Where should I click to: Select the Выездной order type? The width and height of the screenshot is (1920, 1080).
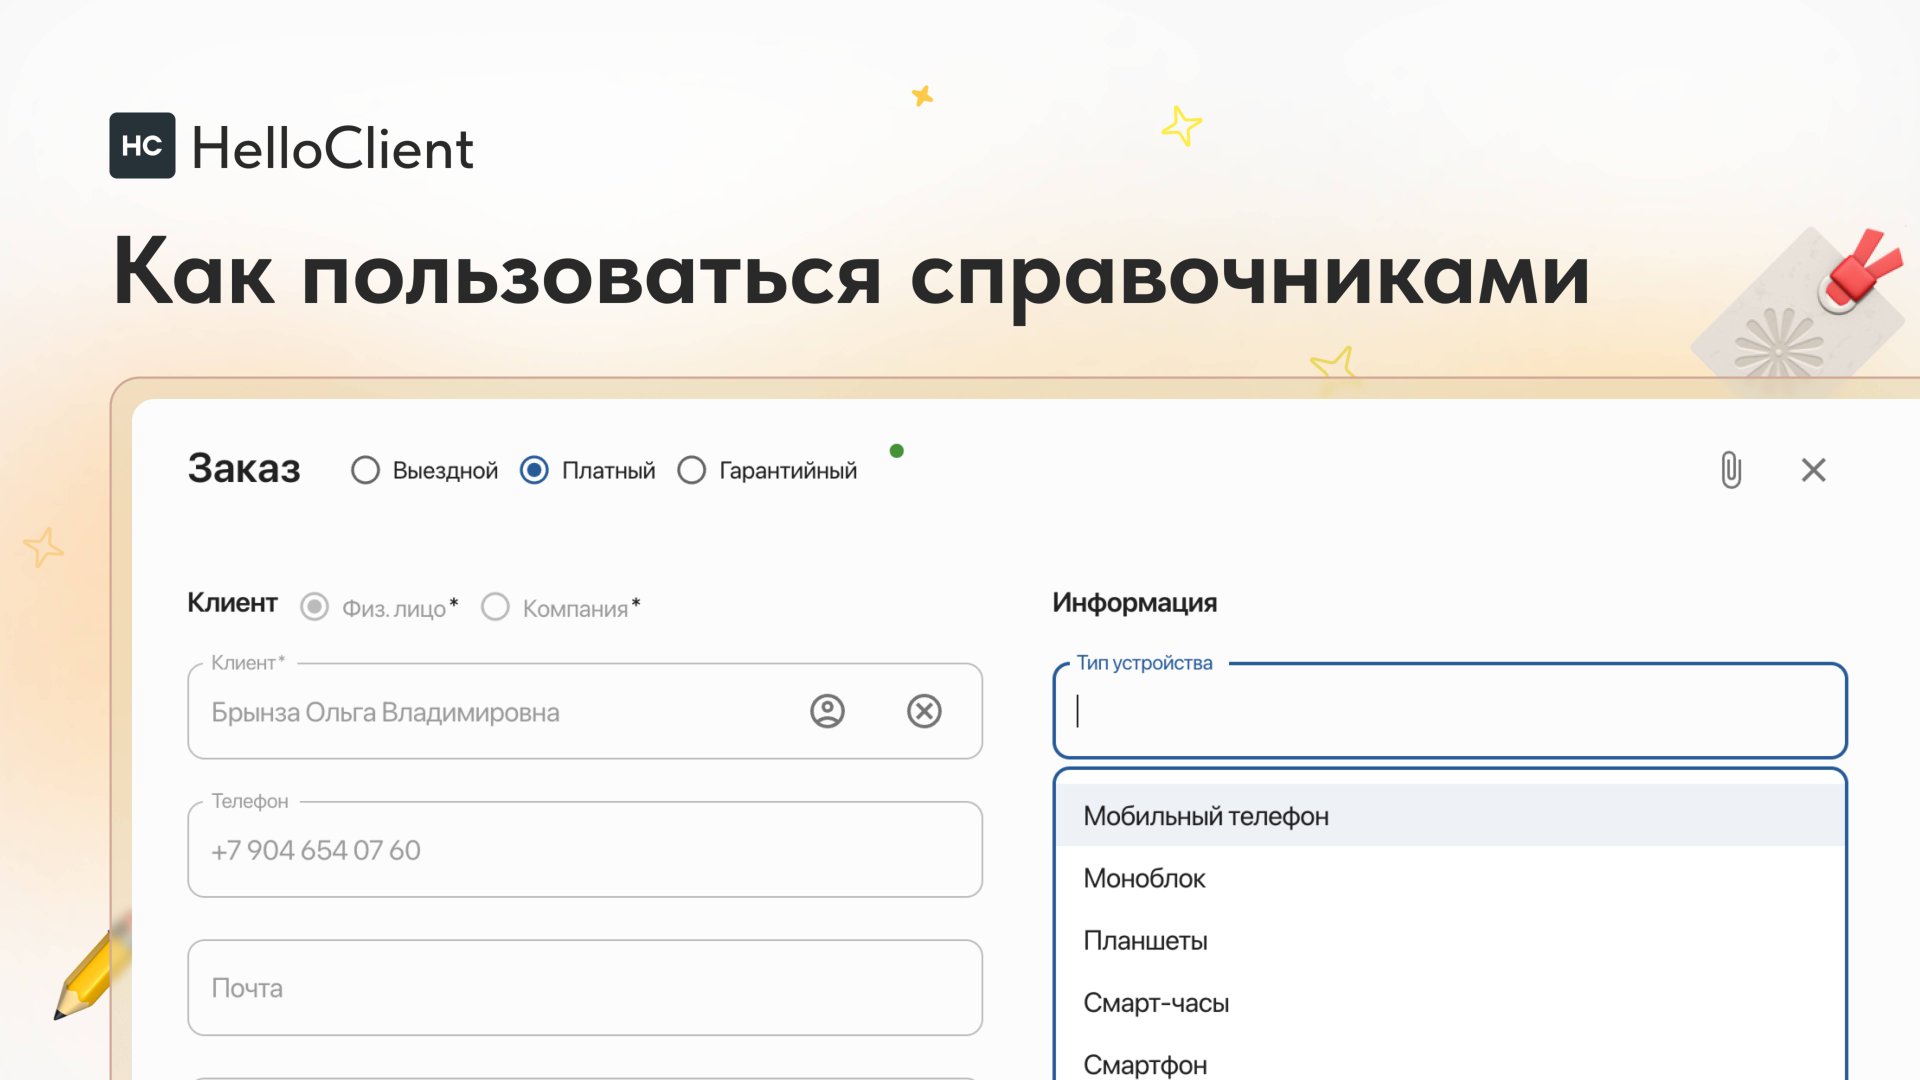tap(366, 470)
